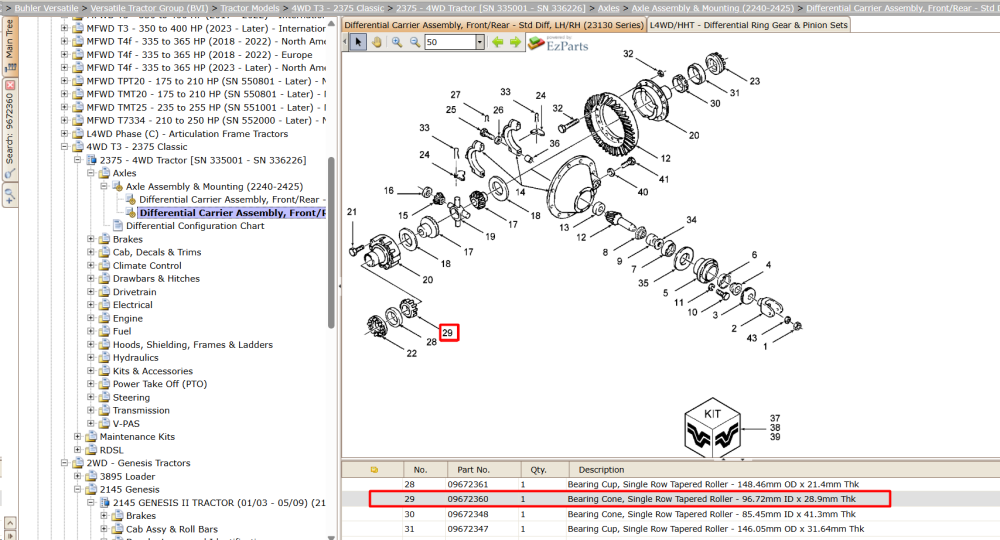
Task: Expand the Engine tree node
Action: click(91, 318)
